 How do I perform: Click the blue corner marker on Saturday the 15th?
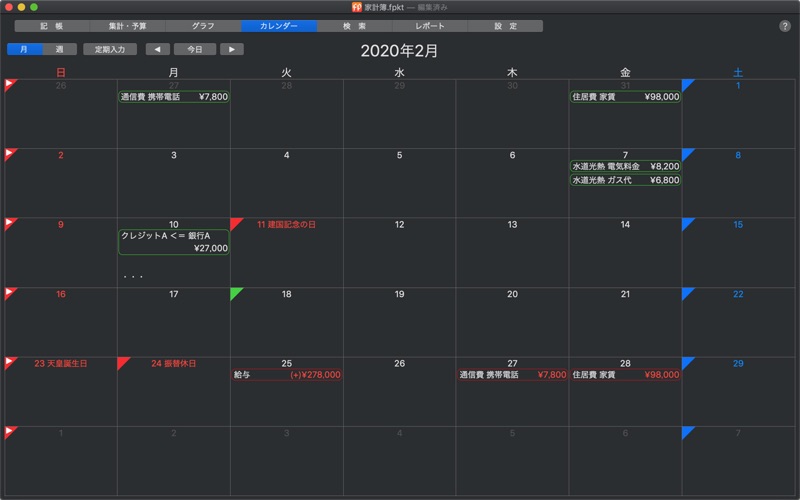coord(687,223)
